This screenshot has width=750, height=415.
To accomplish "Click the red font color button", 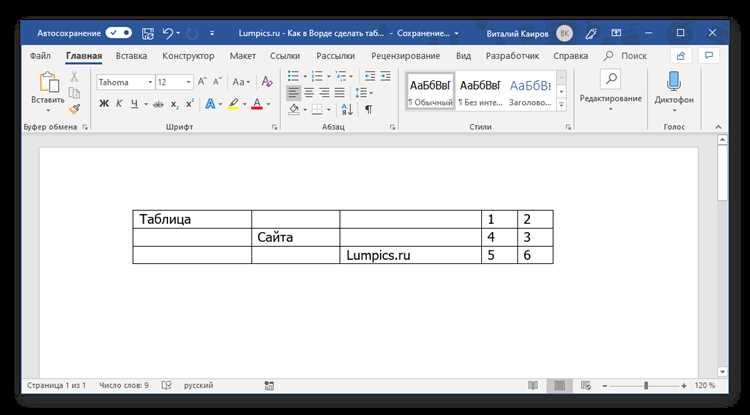I will (257, 104).
